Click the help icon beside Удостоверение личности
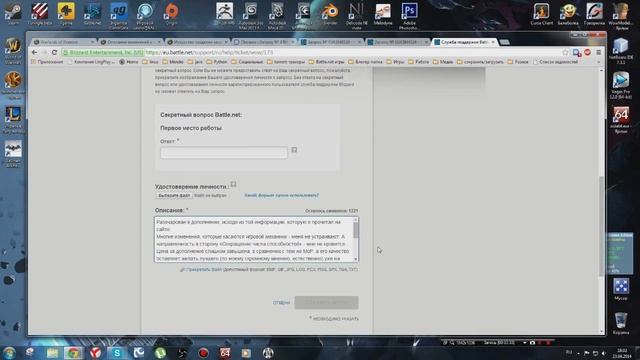 [x=233, y=184]
